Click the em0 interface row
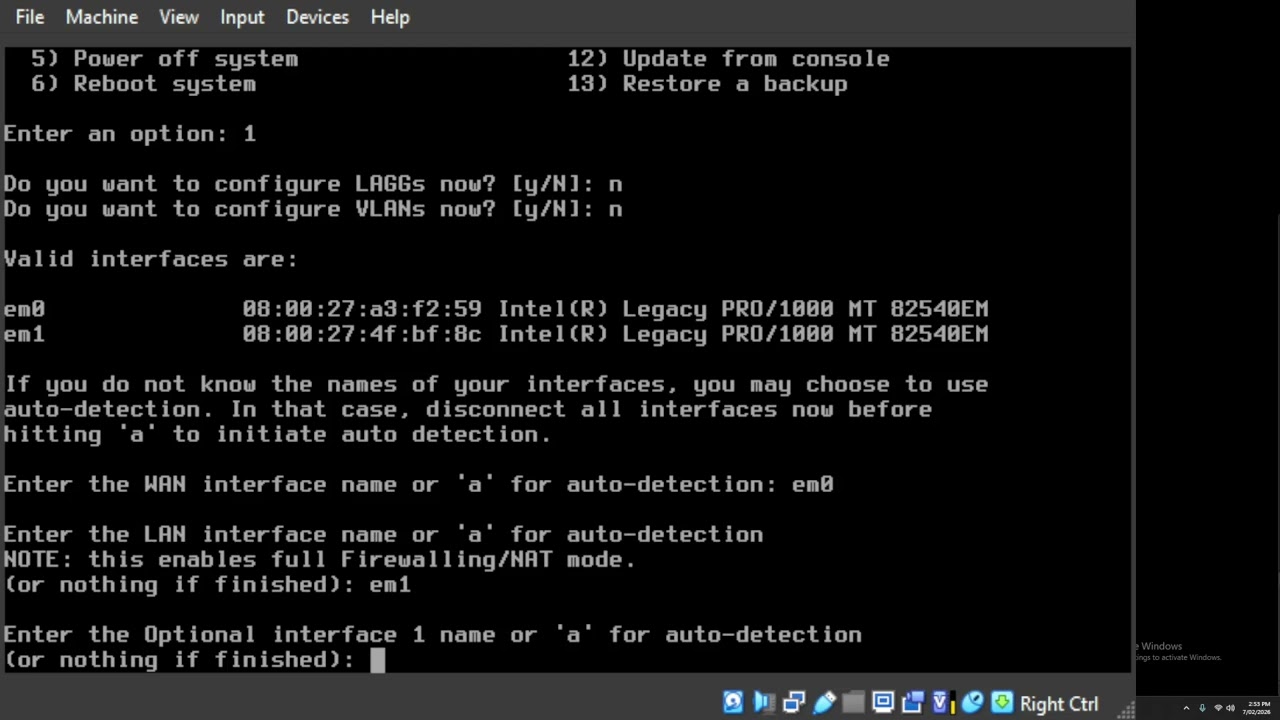 (x=496, y=309)
